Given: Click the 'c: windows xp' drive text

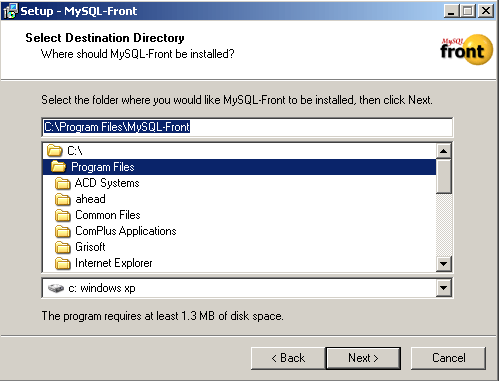Looking at the screenshot, I should coord(102,288).
